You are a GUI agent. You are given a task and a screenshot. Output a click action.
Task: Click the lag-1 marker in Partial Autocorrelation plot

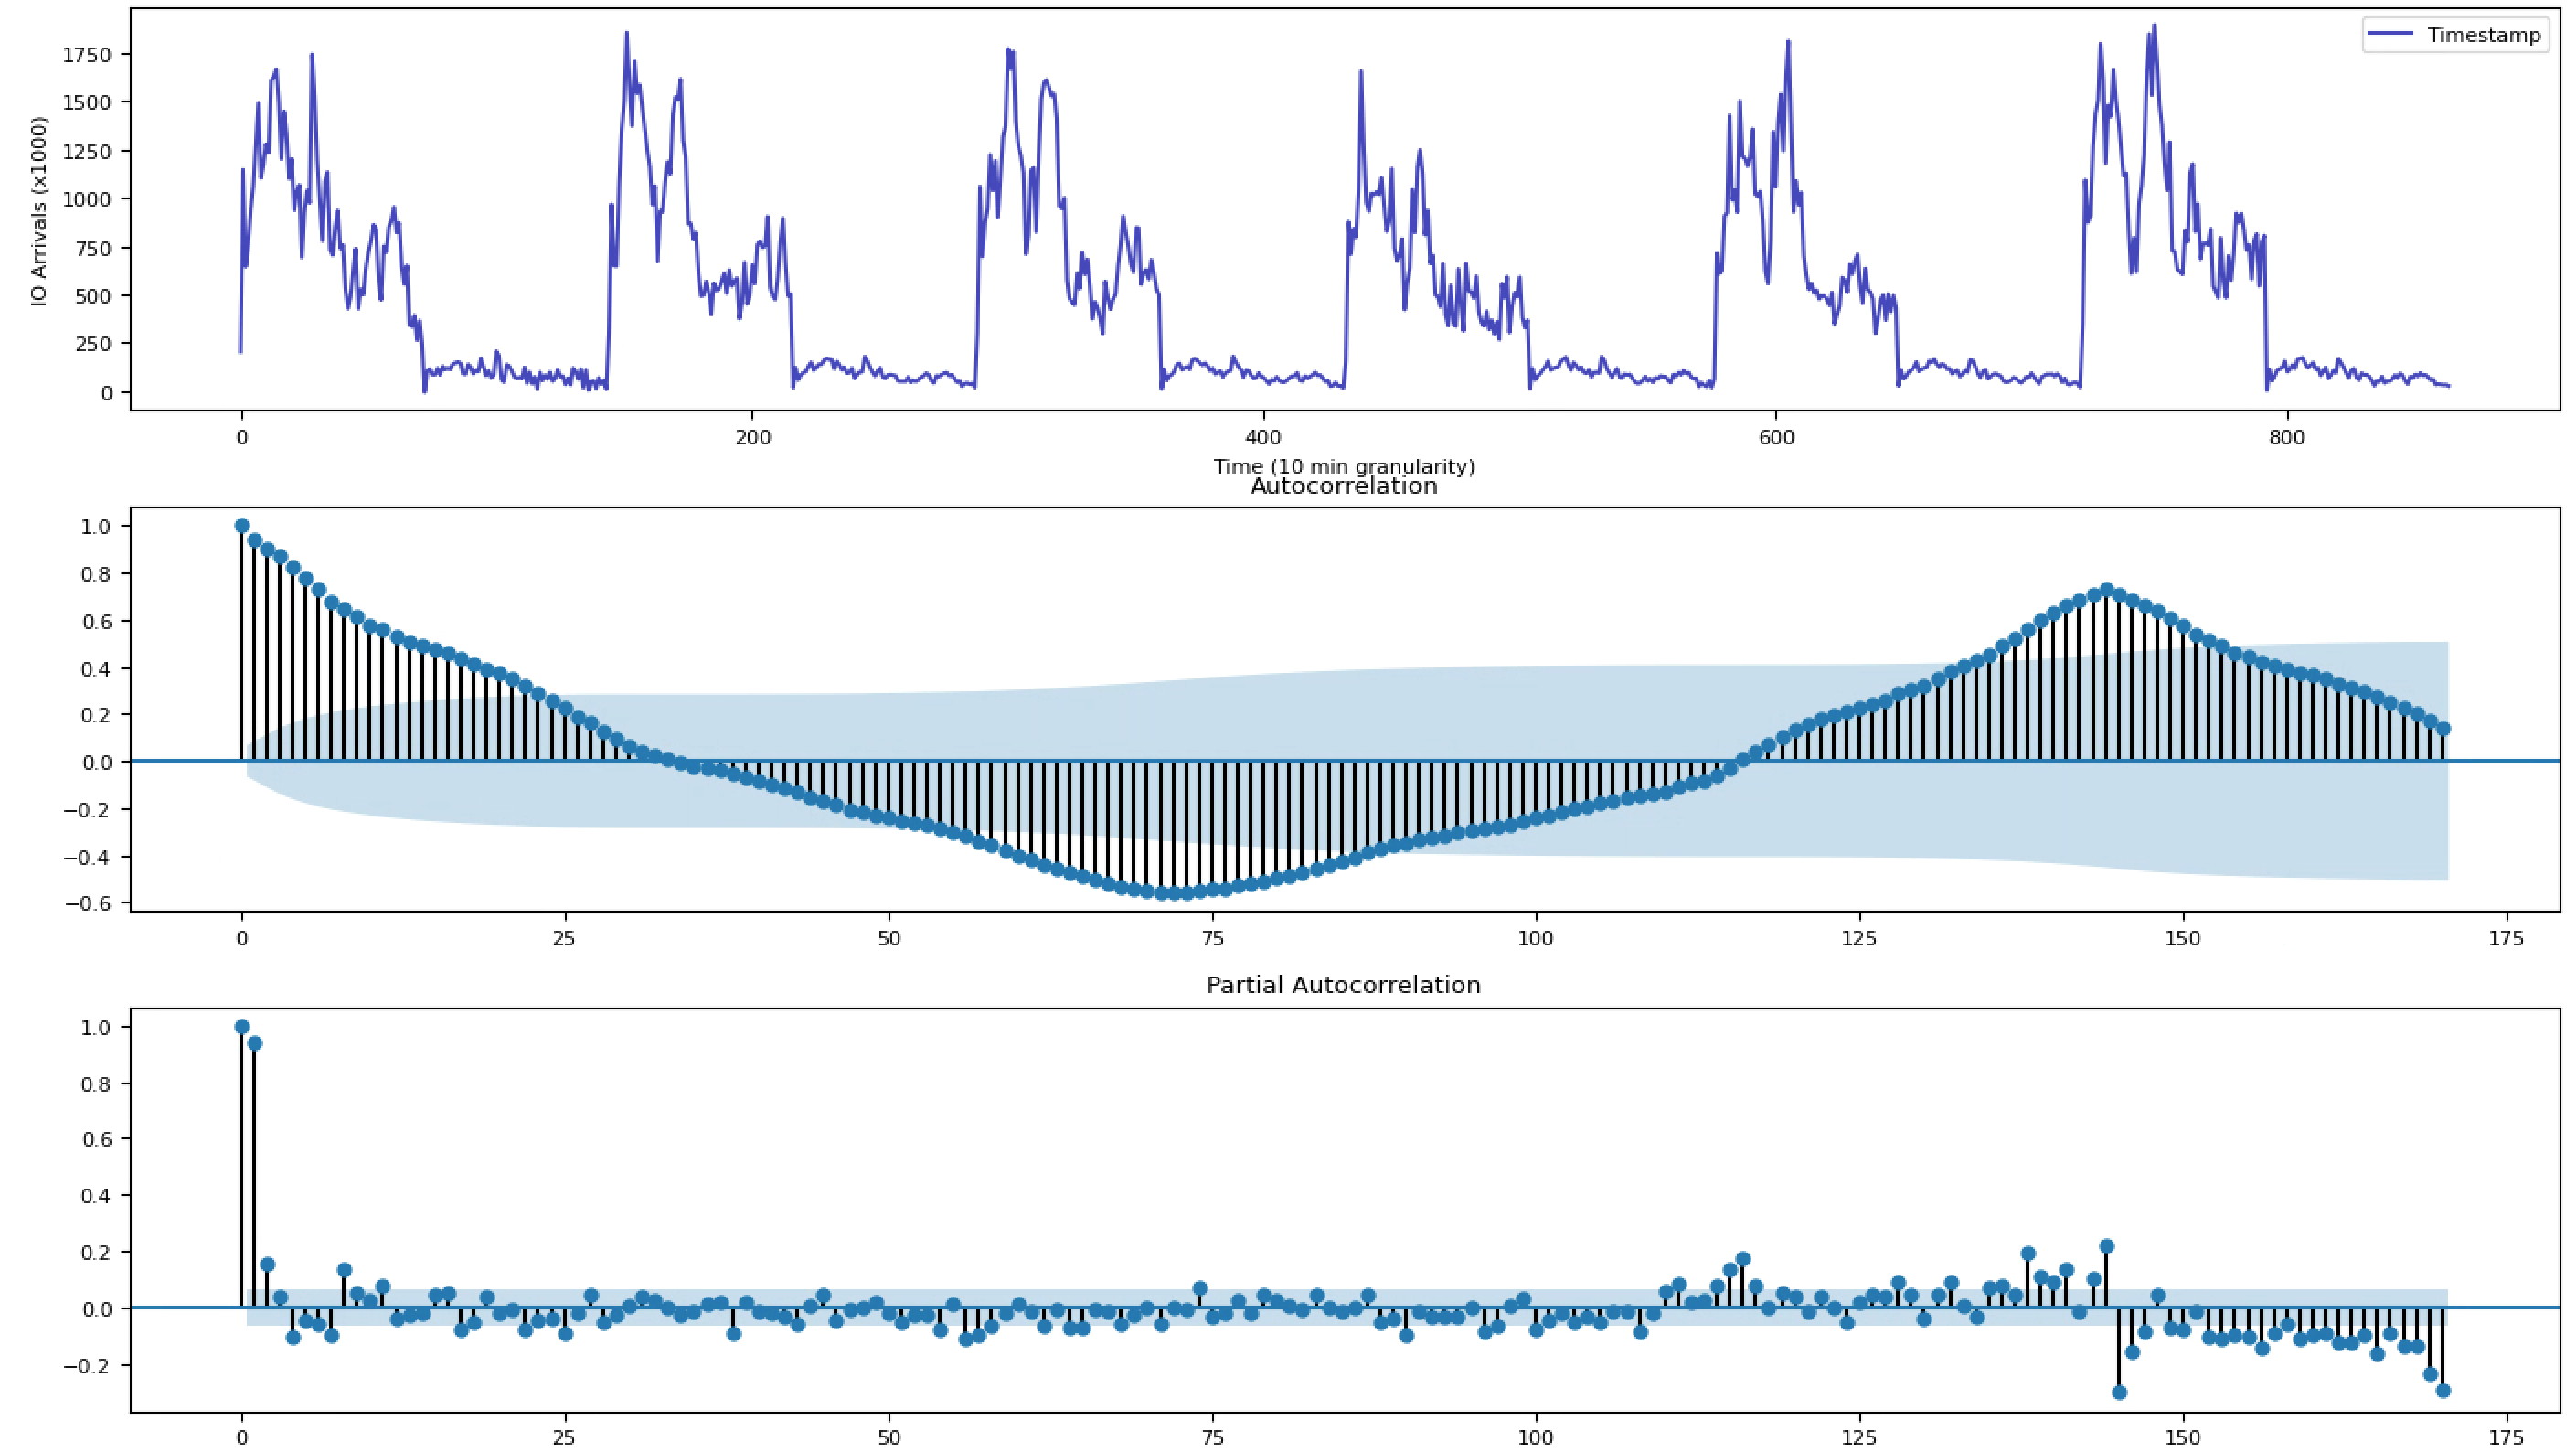[x=254, y=1043]
